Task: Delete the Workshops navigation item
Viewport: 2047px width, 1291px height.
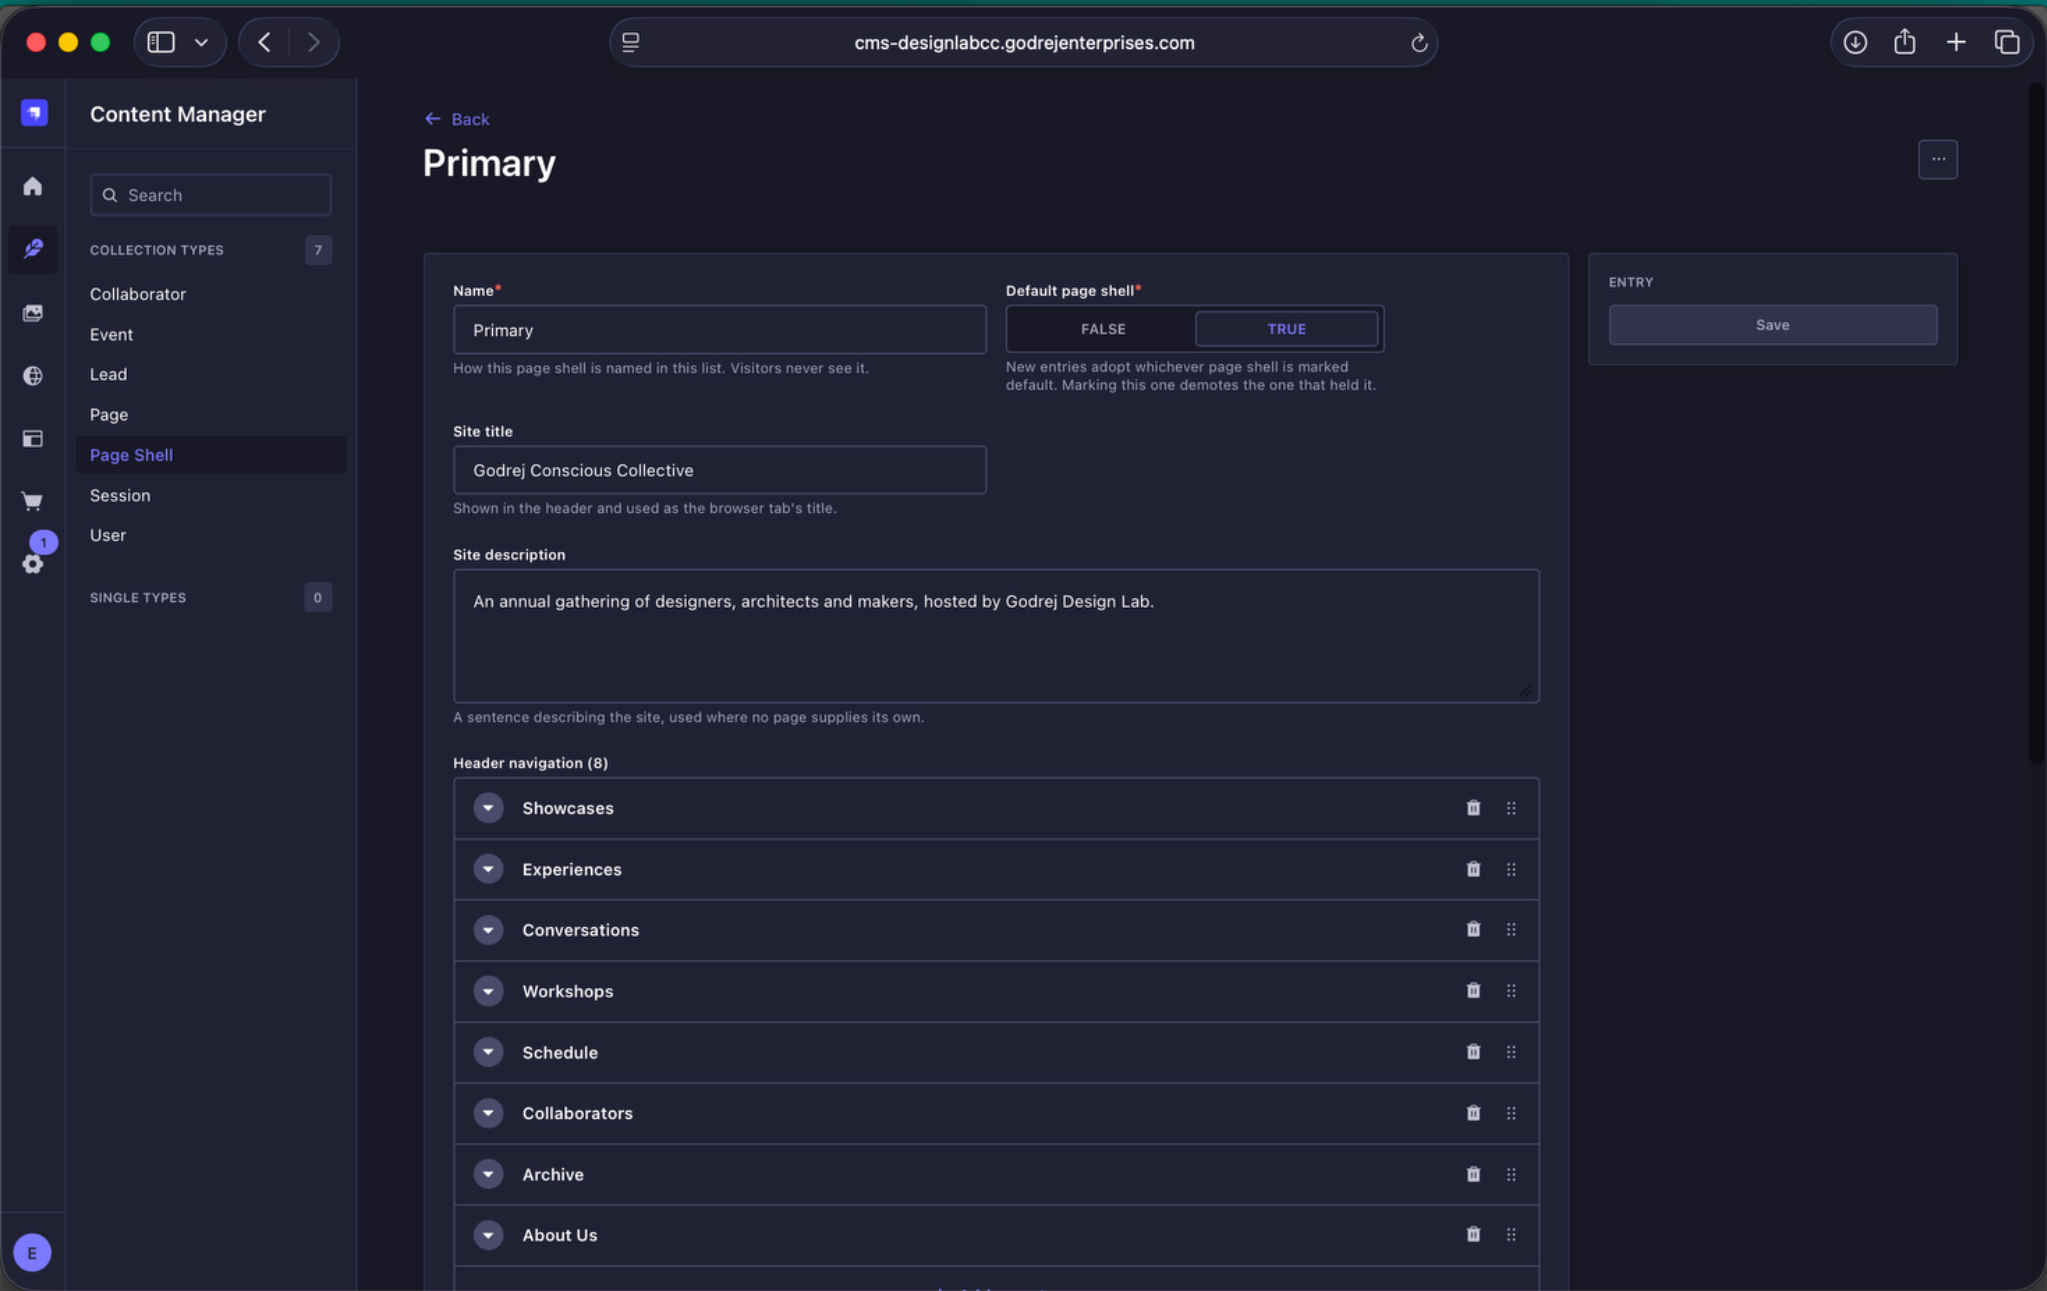Action: (1473, 990)
